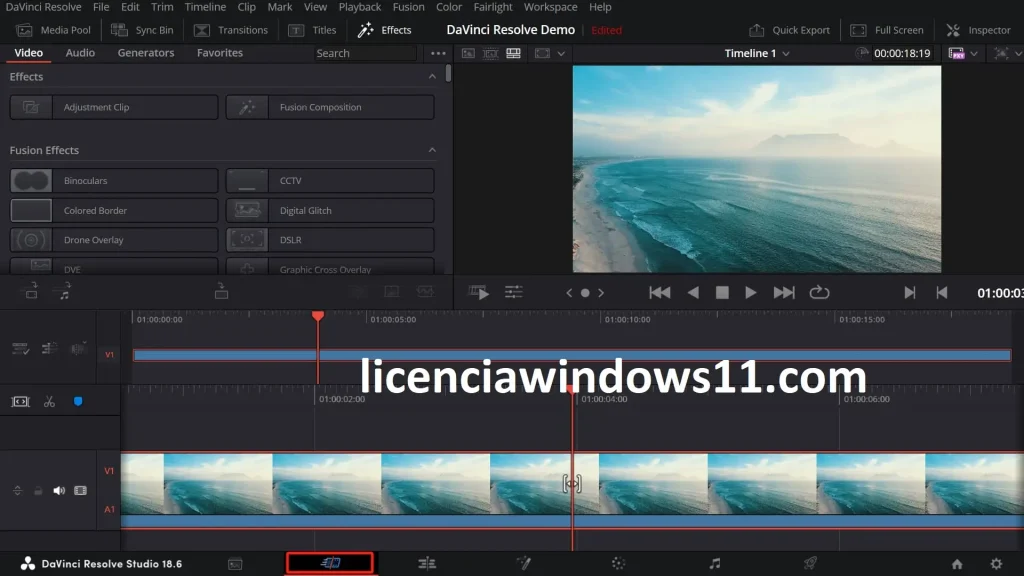The width and height of the screenshot is (1024, 576).
Task: Click the mark in point button
Action: pyautogui.click(x=909, y=293)
